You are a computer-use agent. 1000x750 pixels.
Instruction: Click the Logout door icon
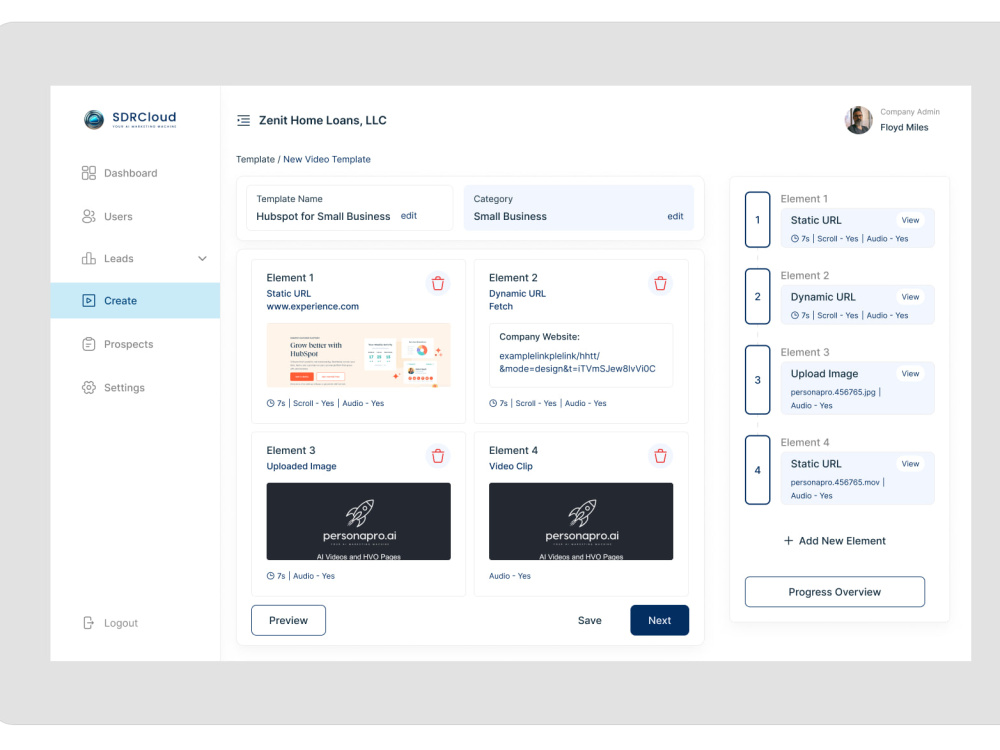click(89, 623)
